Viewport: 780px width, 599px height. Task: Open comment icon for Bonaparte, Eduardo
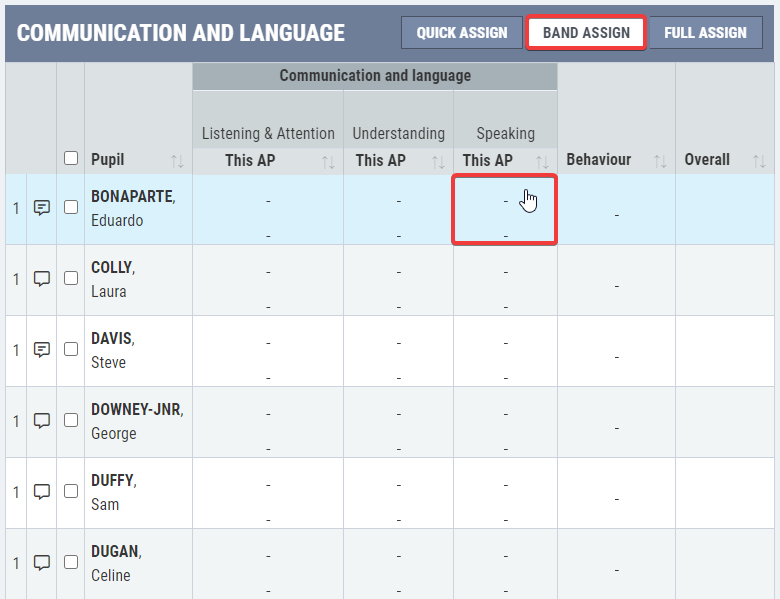tap(42, 207)
